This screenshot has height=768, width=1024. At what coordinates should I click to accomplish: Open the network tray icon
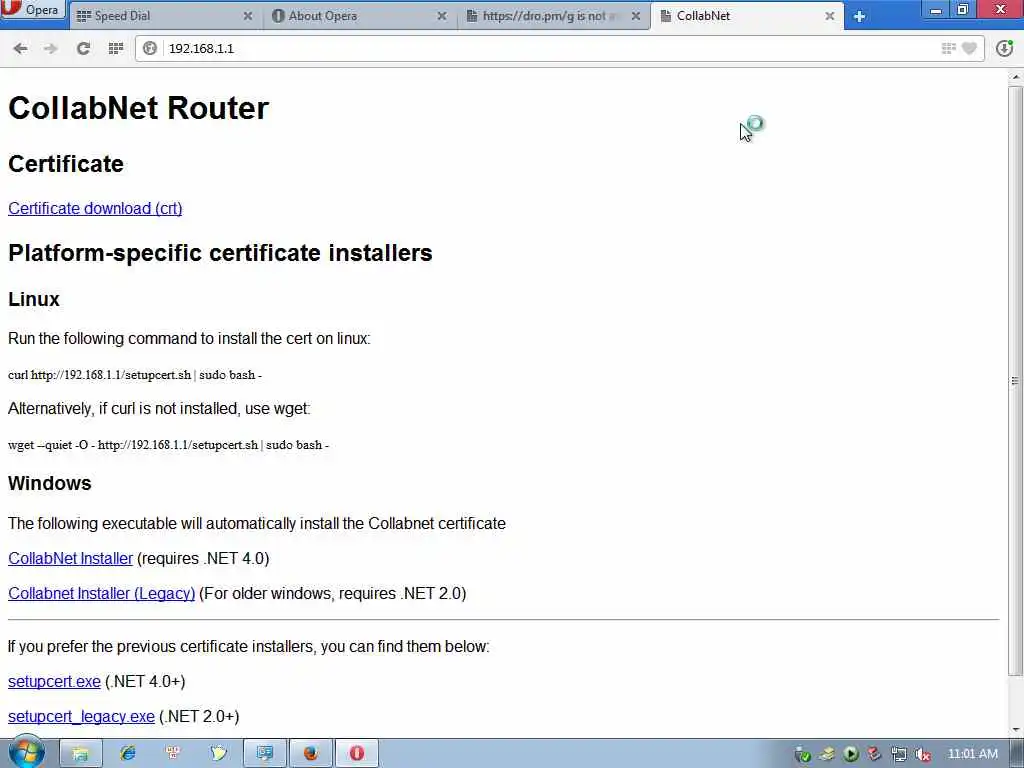[x=899, y=754]
